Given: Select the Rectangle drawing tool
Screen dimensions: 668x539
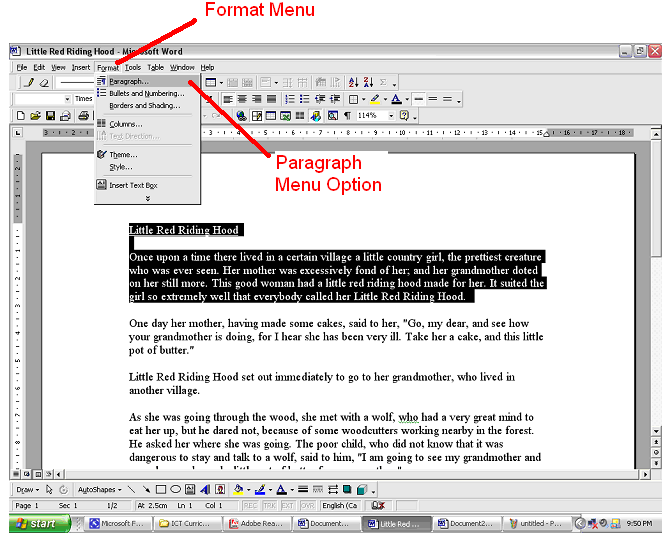Looking at the screenshot, I should (161, 490).
